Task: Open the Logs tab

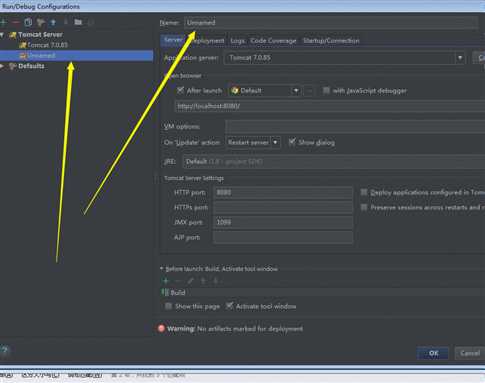Action: click(237, 41)
